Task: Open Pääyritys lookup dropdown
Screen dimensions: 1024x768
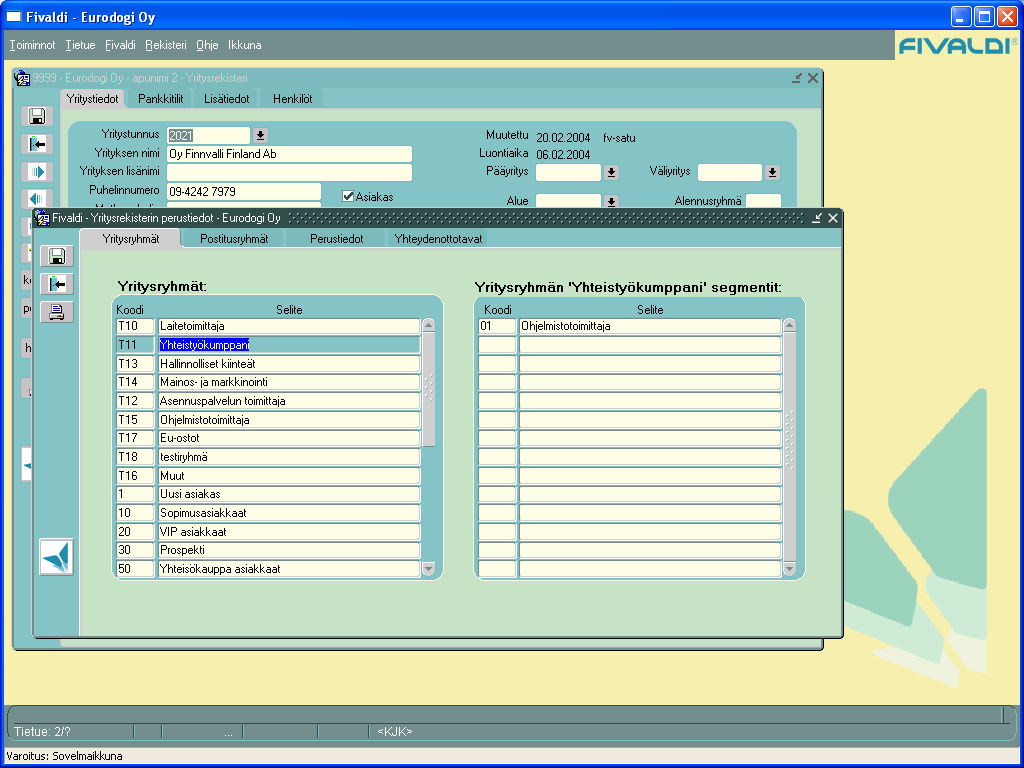Action: click(x=611, y=172)
